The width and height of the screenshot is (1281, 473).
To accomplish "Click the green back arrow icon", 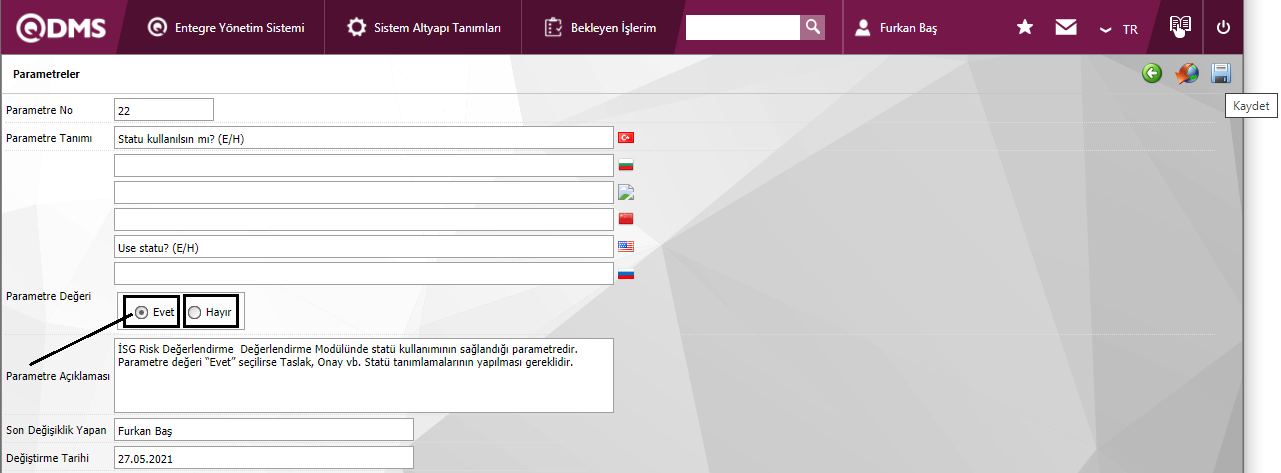I will [x=1152, y=73].
